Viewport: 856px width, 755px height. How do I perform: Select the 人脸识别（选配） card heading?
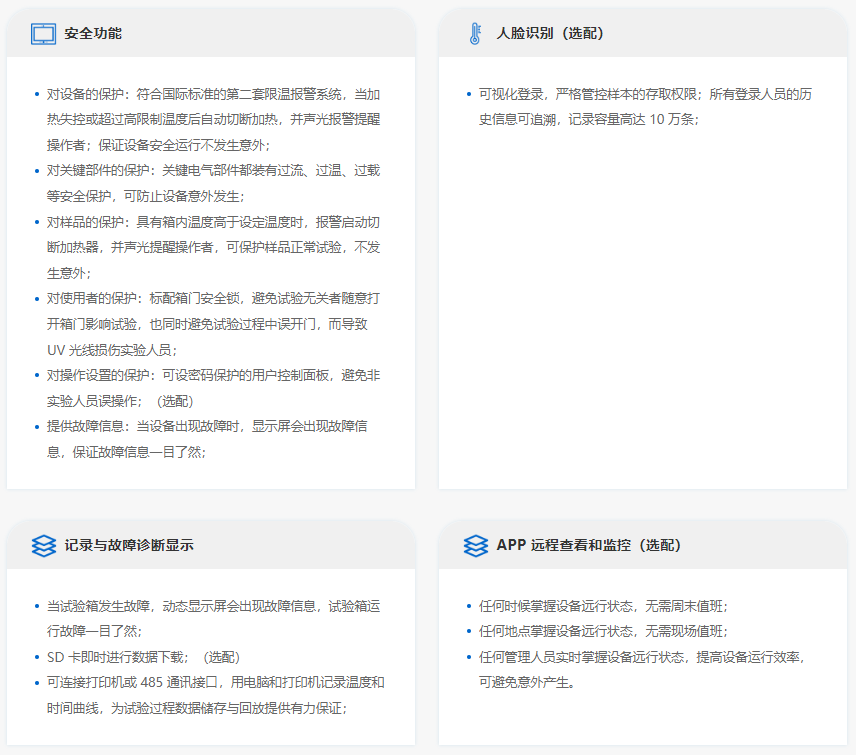click(550, 33)
